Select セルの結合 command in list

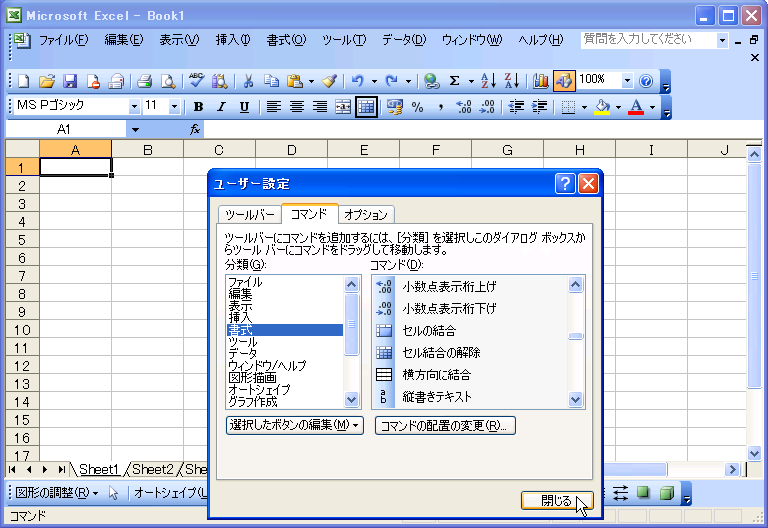tap(470, 331)
